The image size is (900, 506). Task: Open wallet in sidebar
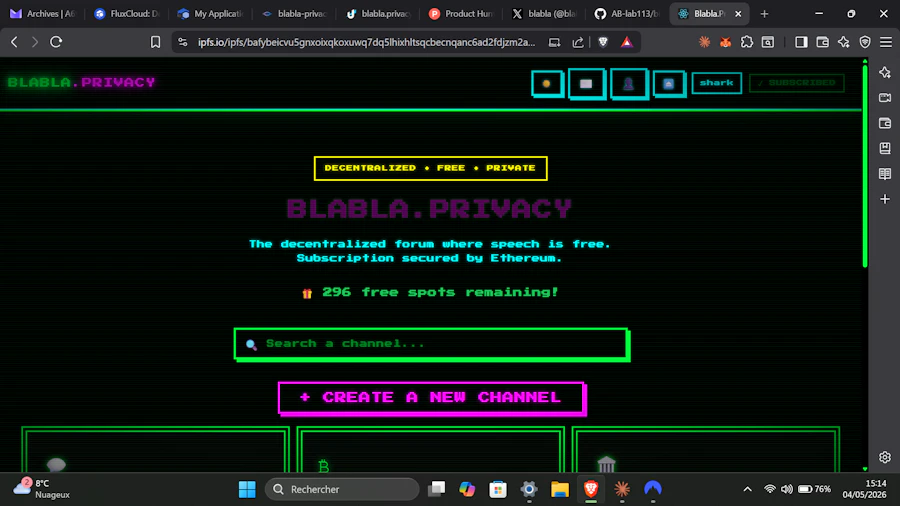click(x=885, y=123)
